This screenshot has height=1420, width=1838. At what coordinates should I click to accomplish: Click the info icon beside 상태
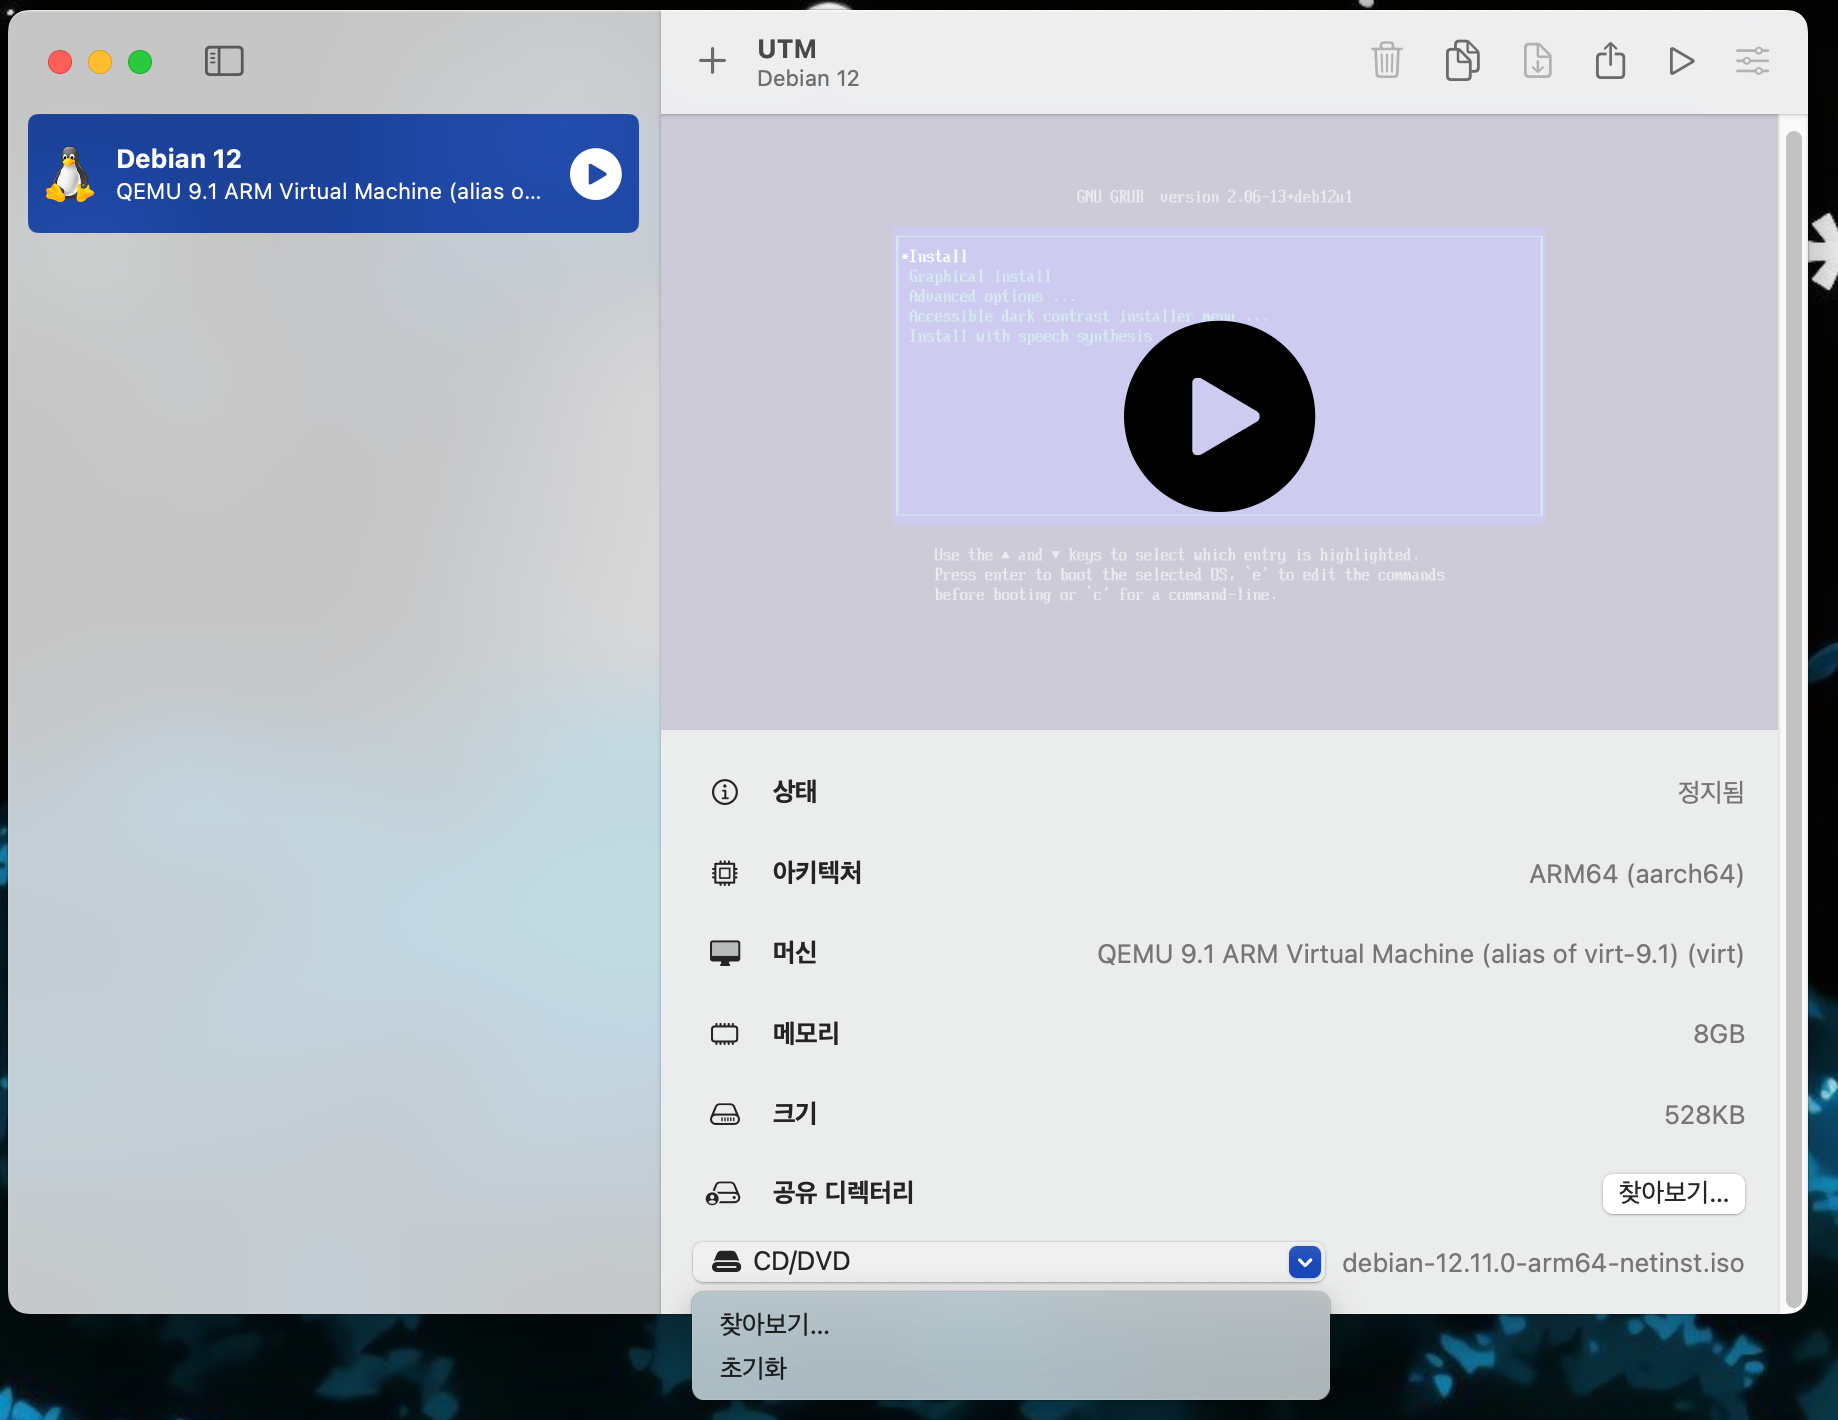tap(724, 792)
